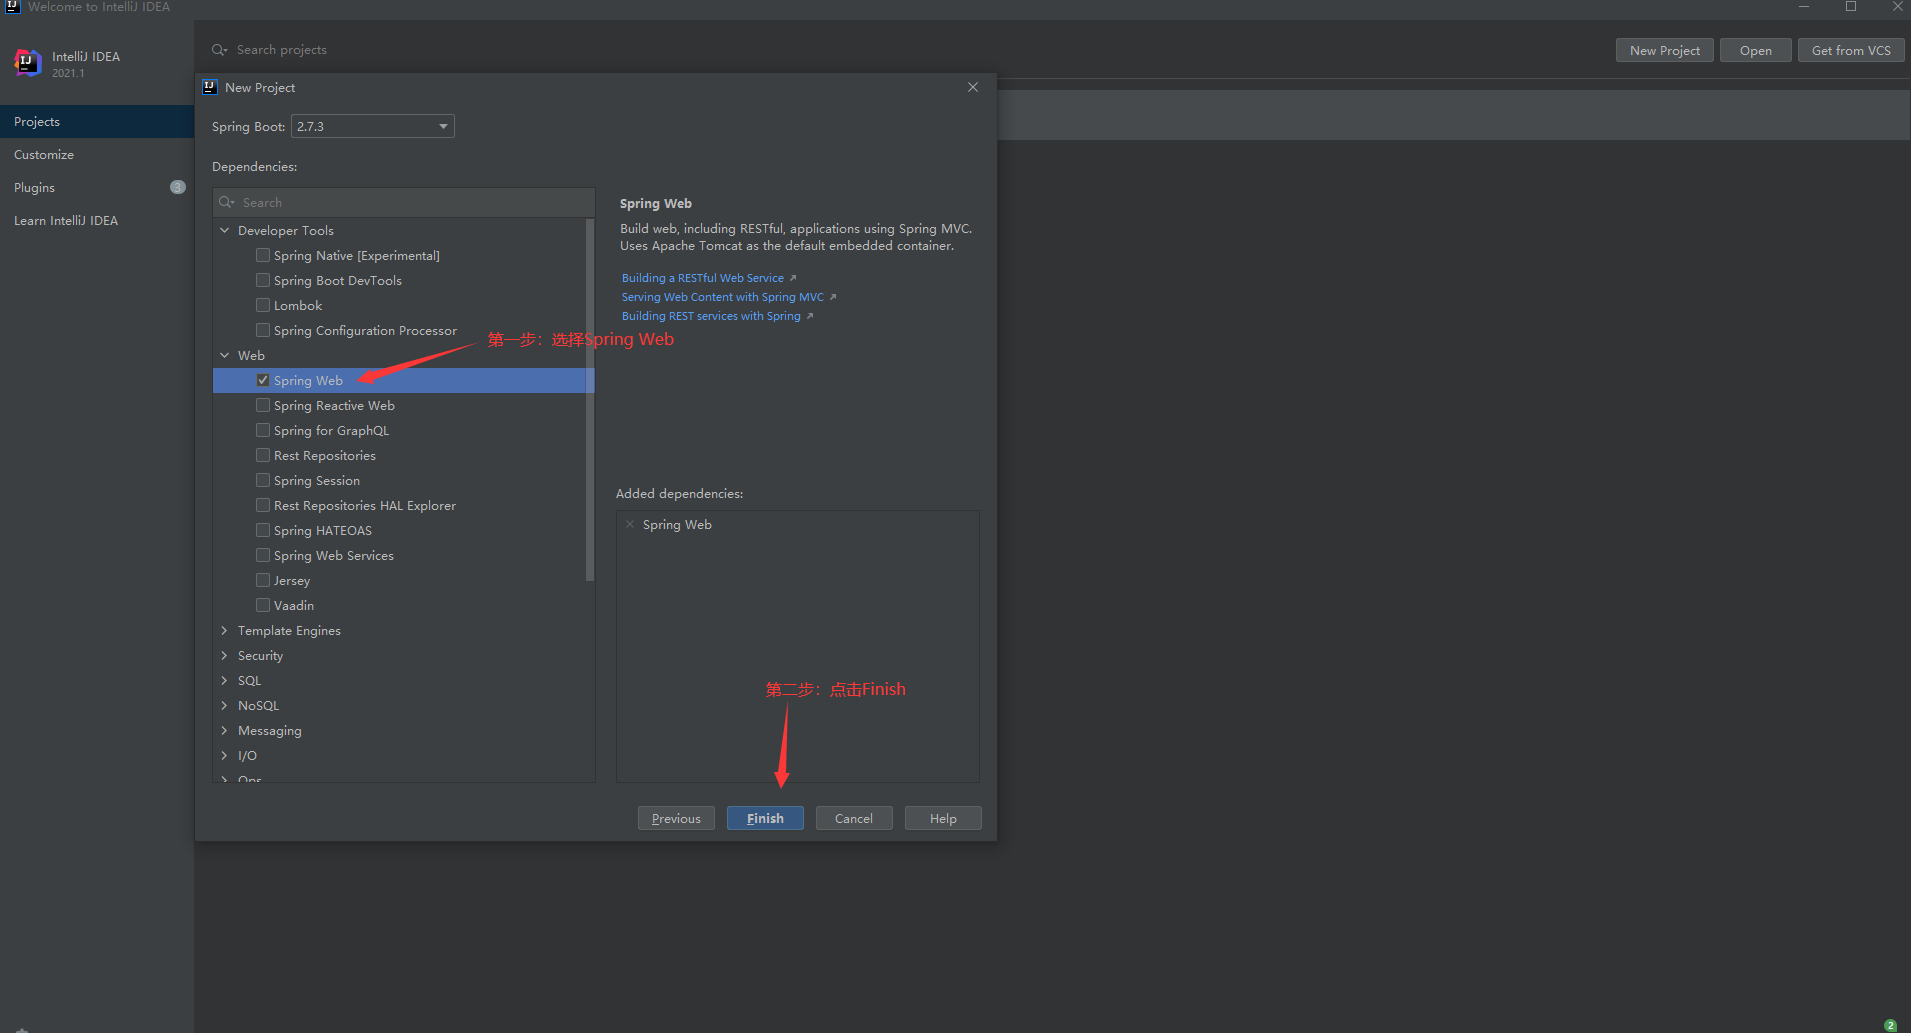Image resolution: width=1911 pixels, height=1033 pixels.
Task: Click the dependencies list vertical scrollbar
Action: click(x=590, y=400)
